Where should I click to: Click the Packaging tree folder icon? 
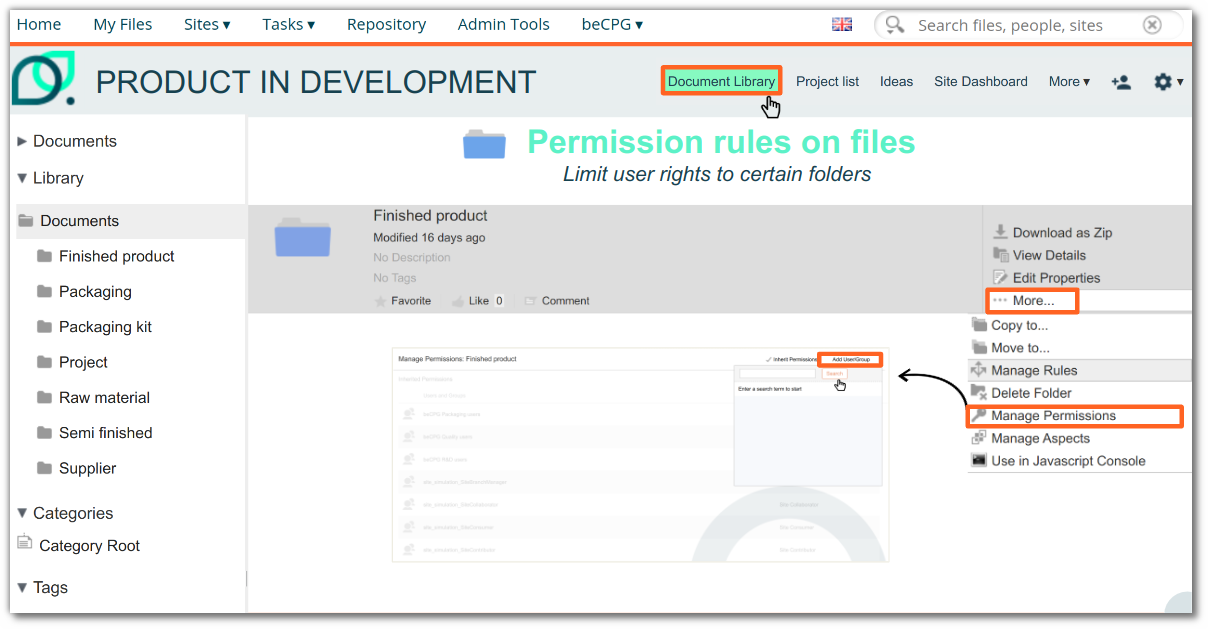[x=44, y=291]
